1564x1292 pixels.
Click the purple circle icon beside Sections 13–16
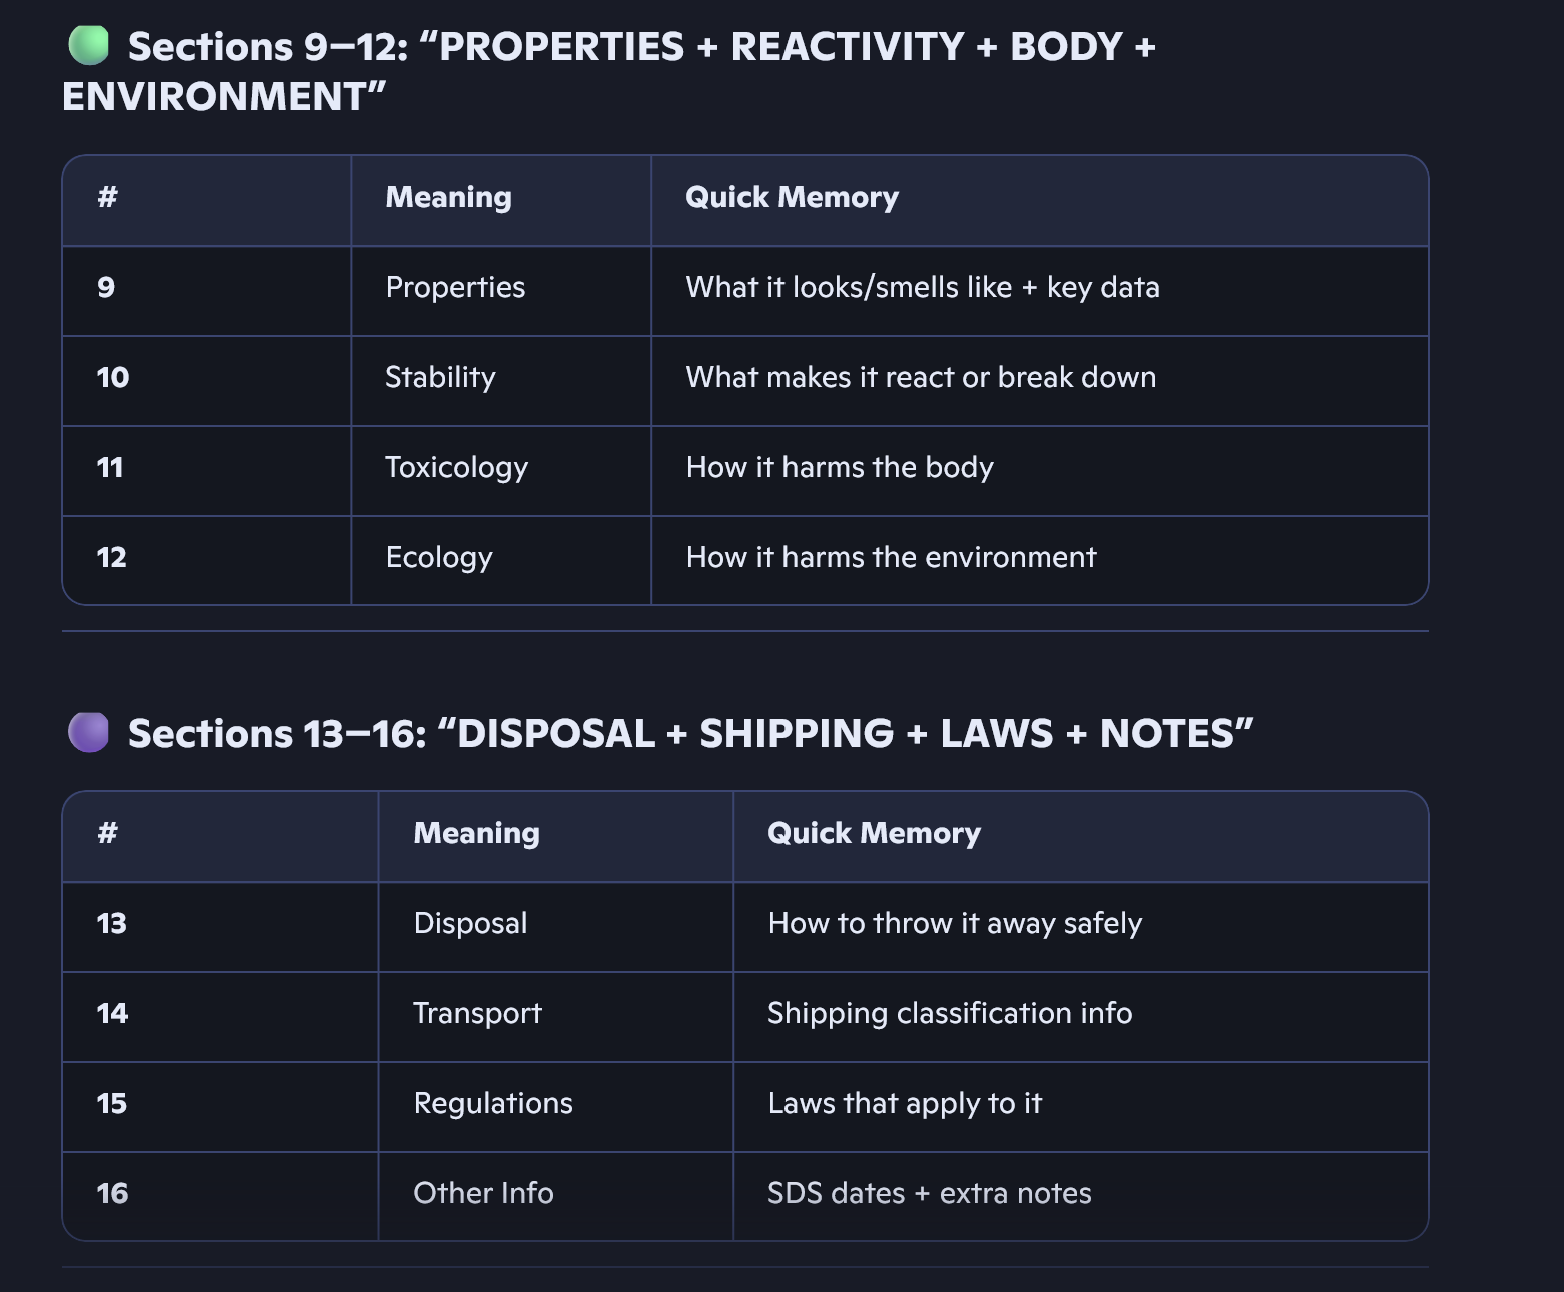pos(88,732)
